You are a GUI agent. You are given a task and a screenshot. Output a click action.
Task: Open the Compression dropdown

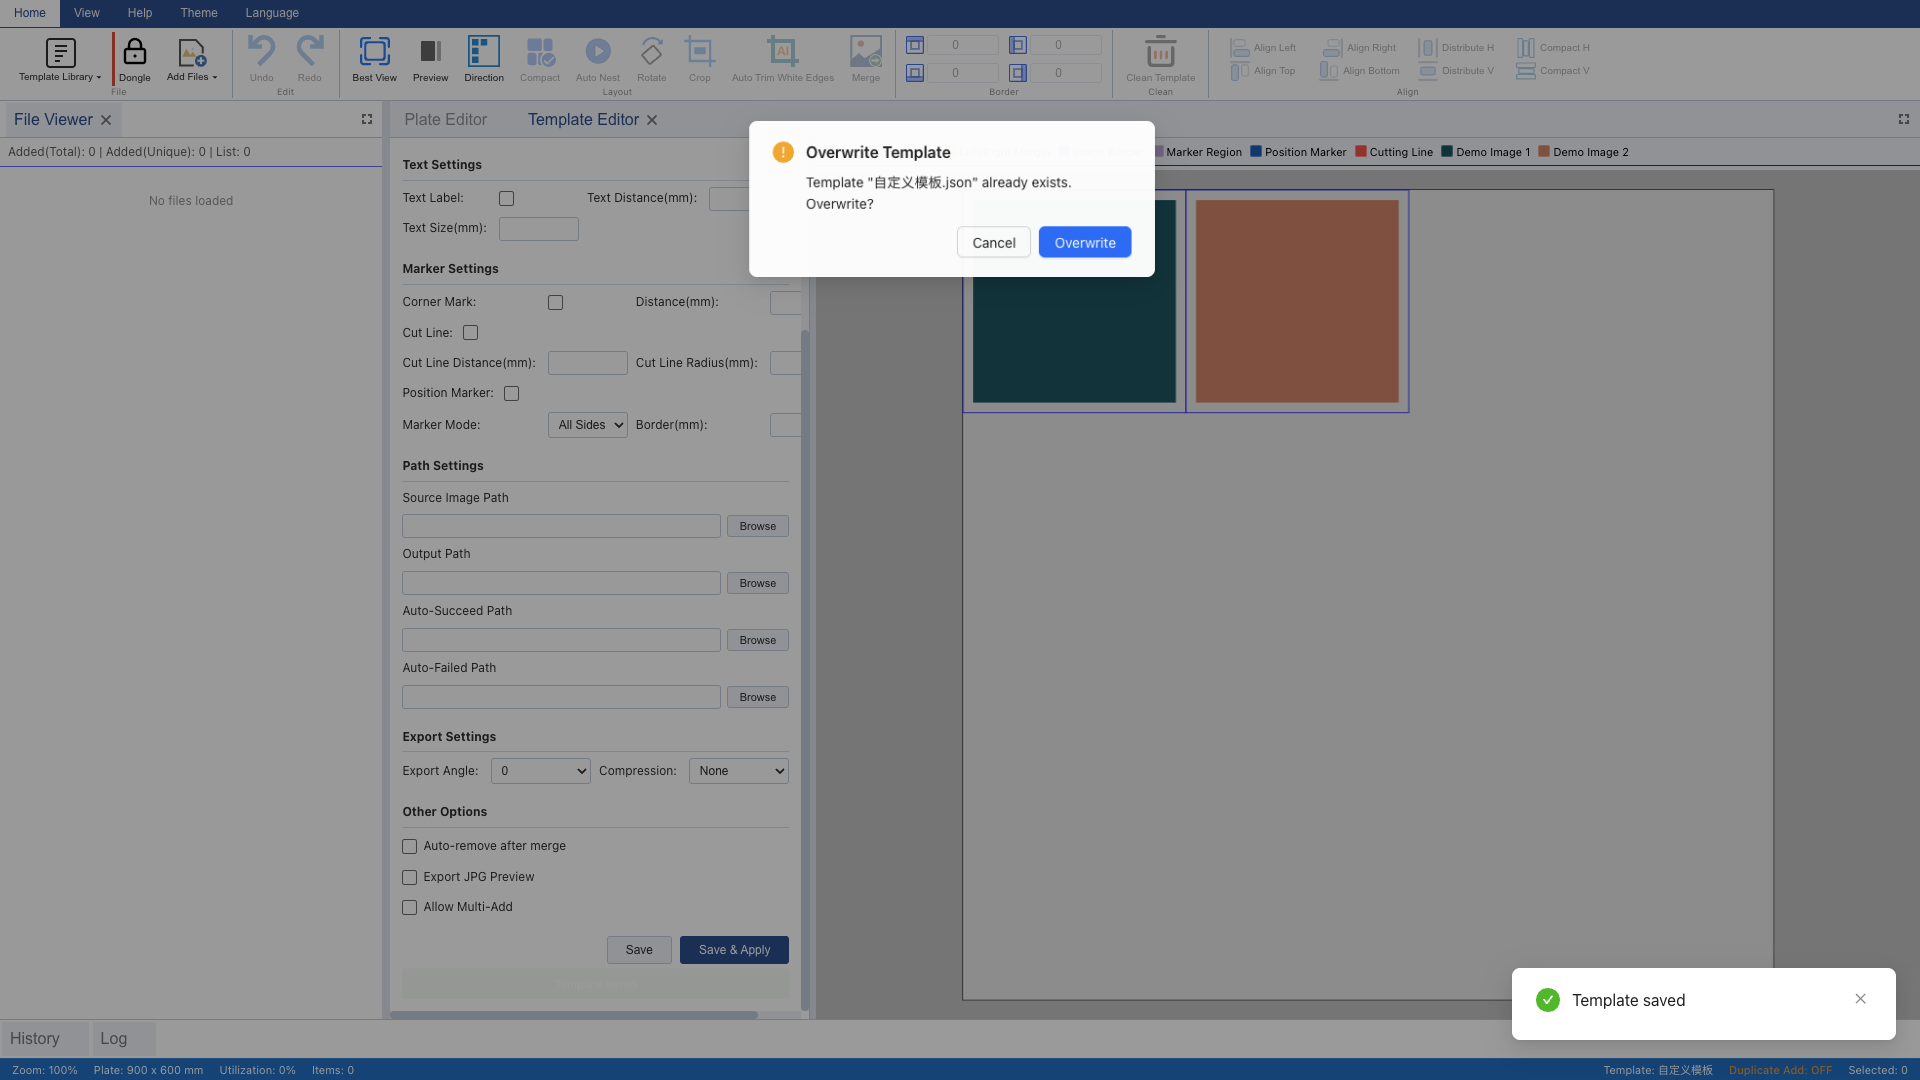click(739, 771)
